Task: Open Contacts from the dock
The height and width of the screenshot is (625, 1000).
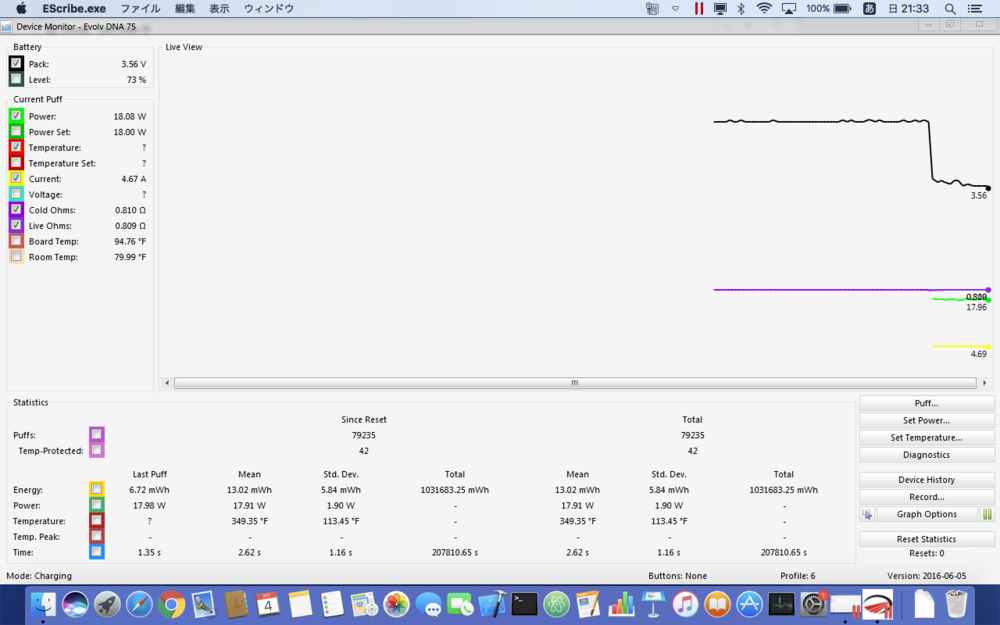Action: pyautogui.click(x=236, y=603)
